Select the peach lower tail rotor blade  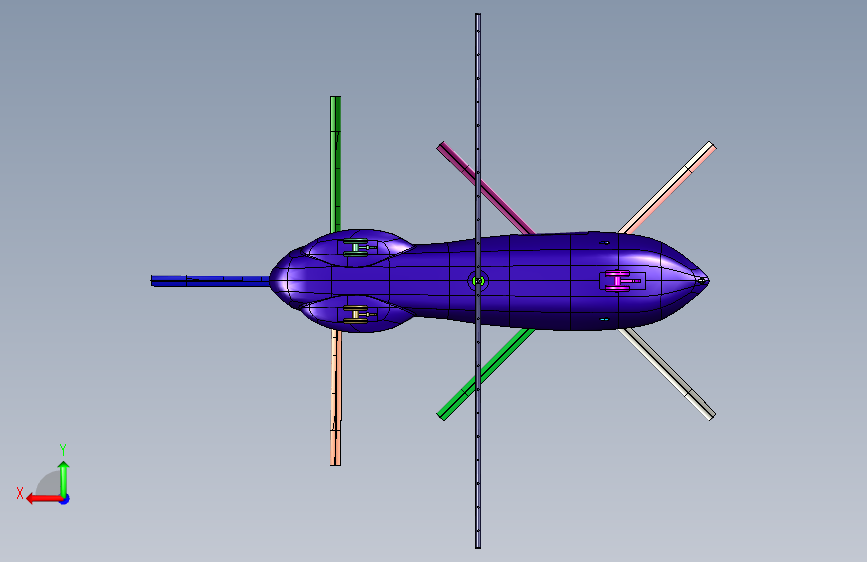[336, 398]
